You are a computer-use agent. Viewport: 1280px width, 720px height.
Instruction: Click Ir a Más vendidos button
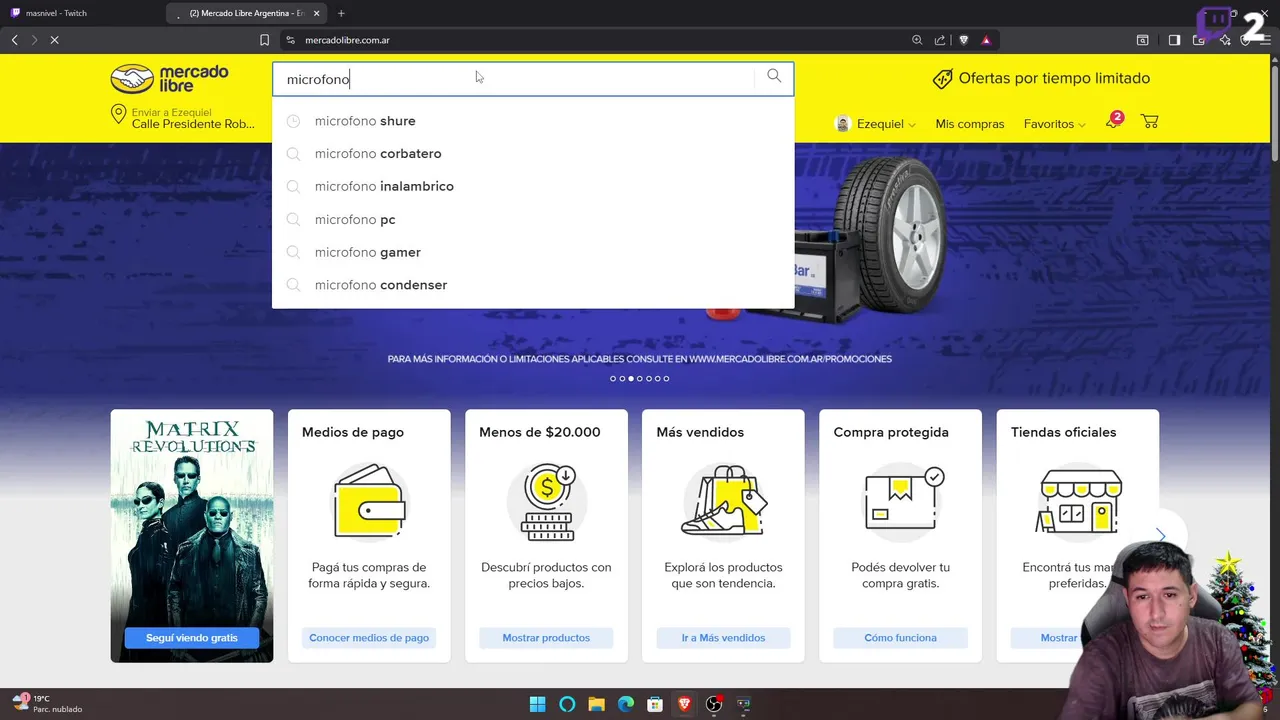pyautogui.click(x=723, y=638)
